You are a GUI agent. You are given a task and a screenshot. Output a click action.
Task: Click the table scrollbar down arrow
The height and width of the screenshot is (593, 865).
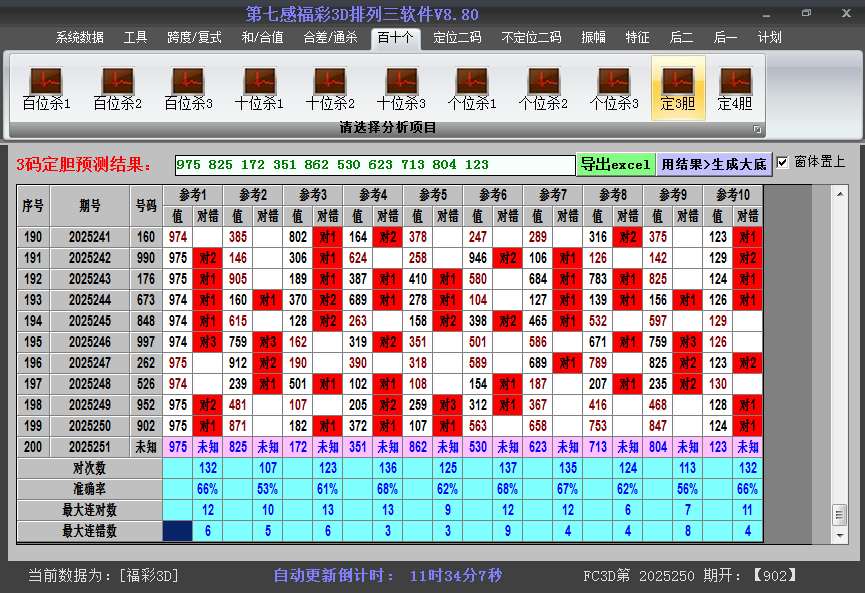click(x=840, y=535)
